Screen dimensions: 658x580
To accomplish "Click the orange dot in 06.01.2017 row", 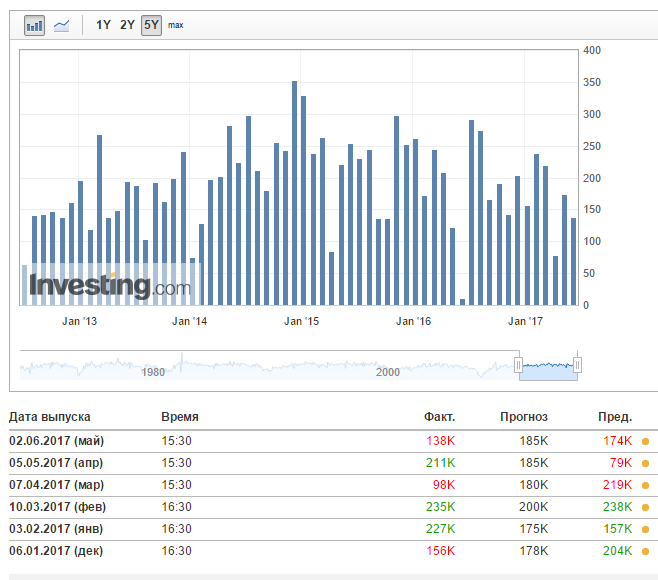I will 645,551.
